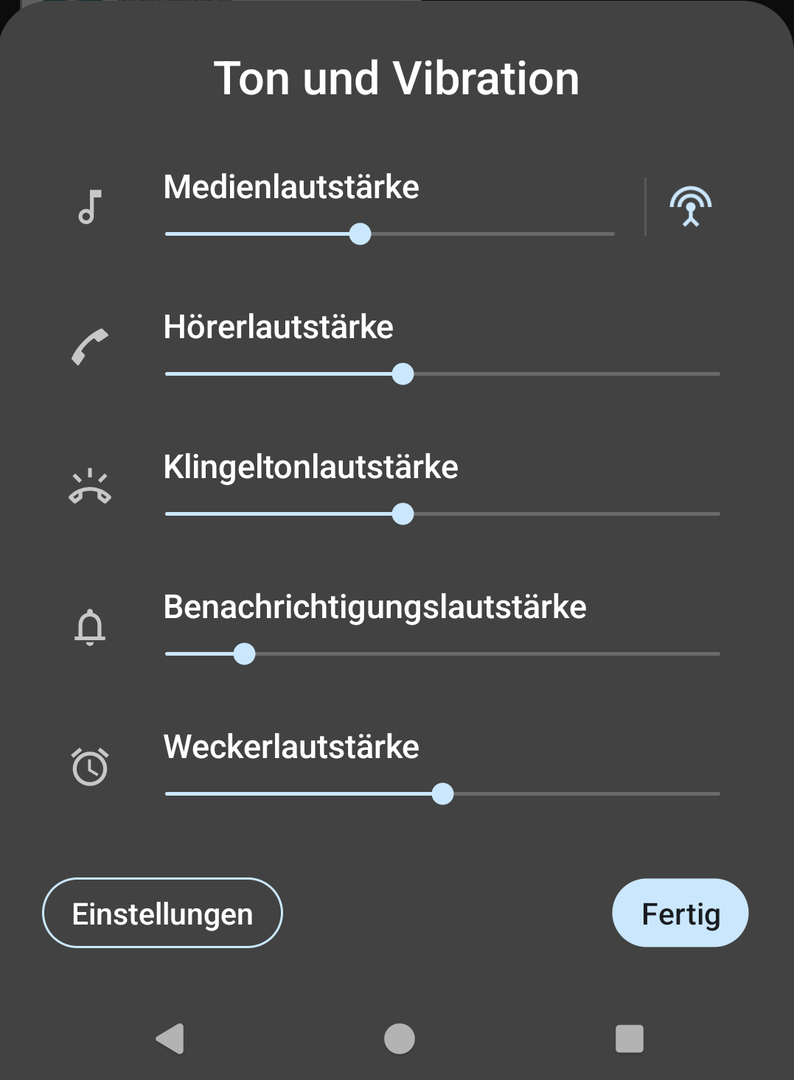Tap the phone handset call volume icon
794x1080 pixels.
(90, 347)
